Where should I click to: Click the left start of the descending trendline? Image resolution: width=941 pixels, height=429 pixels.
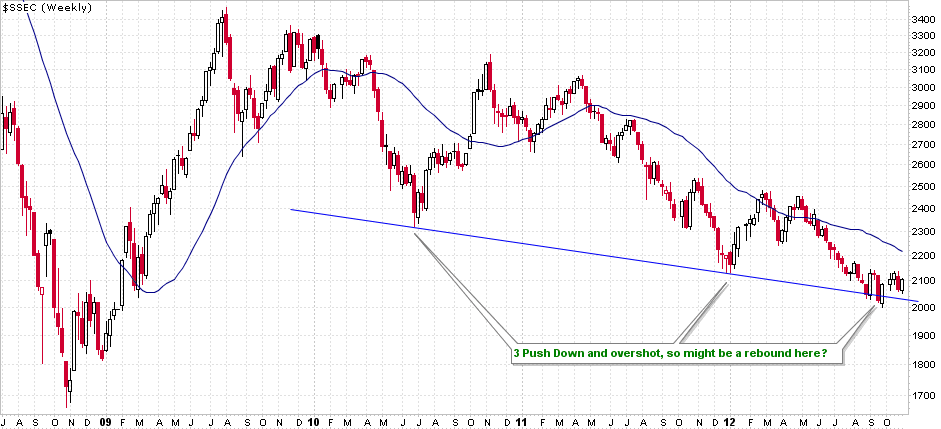[x=291, y=209]
